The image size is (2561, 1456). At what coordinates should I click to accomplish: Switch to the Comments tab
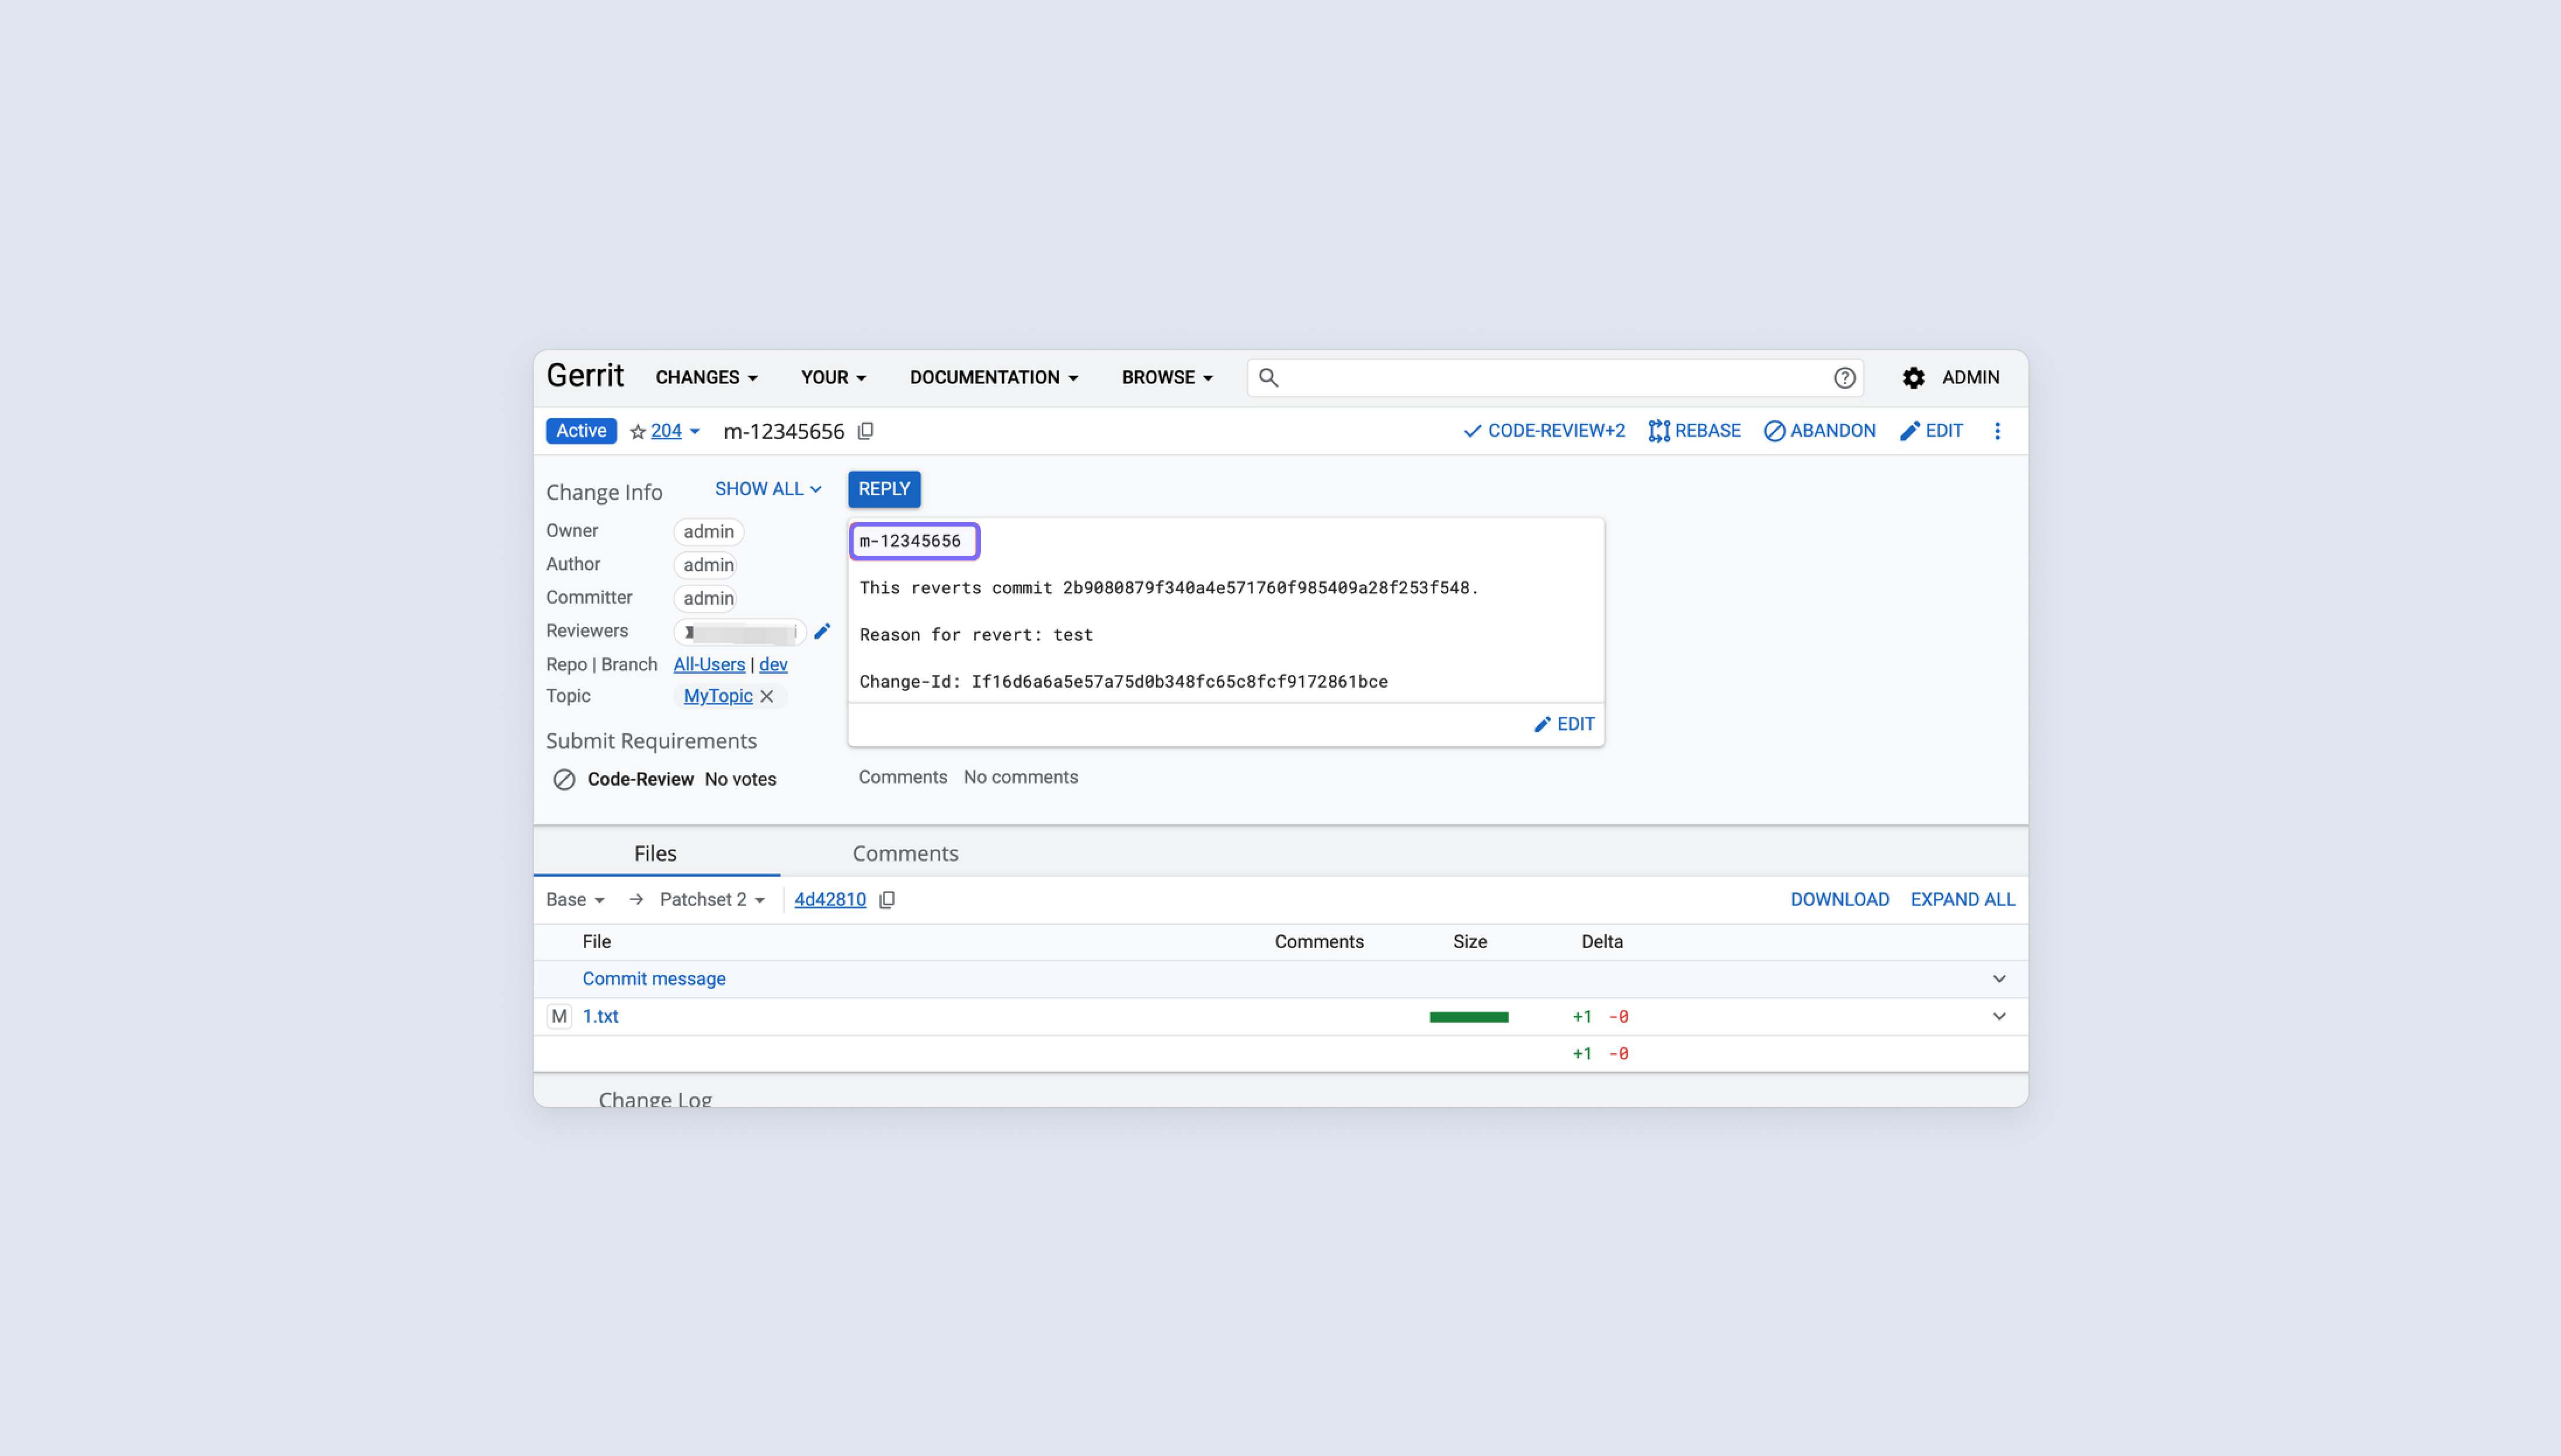click(x=905, y=853)
